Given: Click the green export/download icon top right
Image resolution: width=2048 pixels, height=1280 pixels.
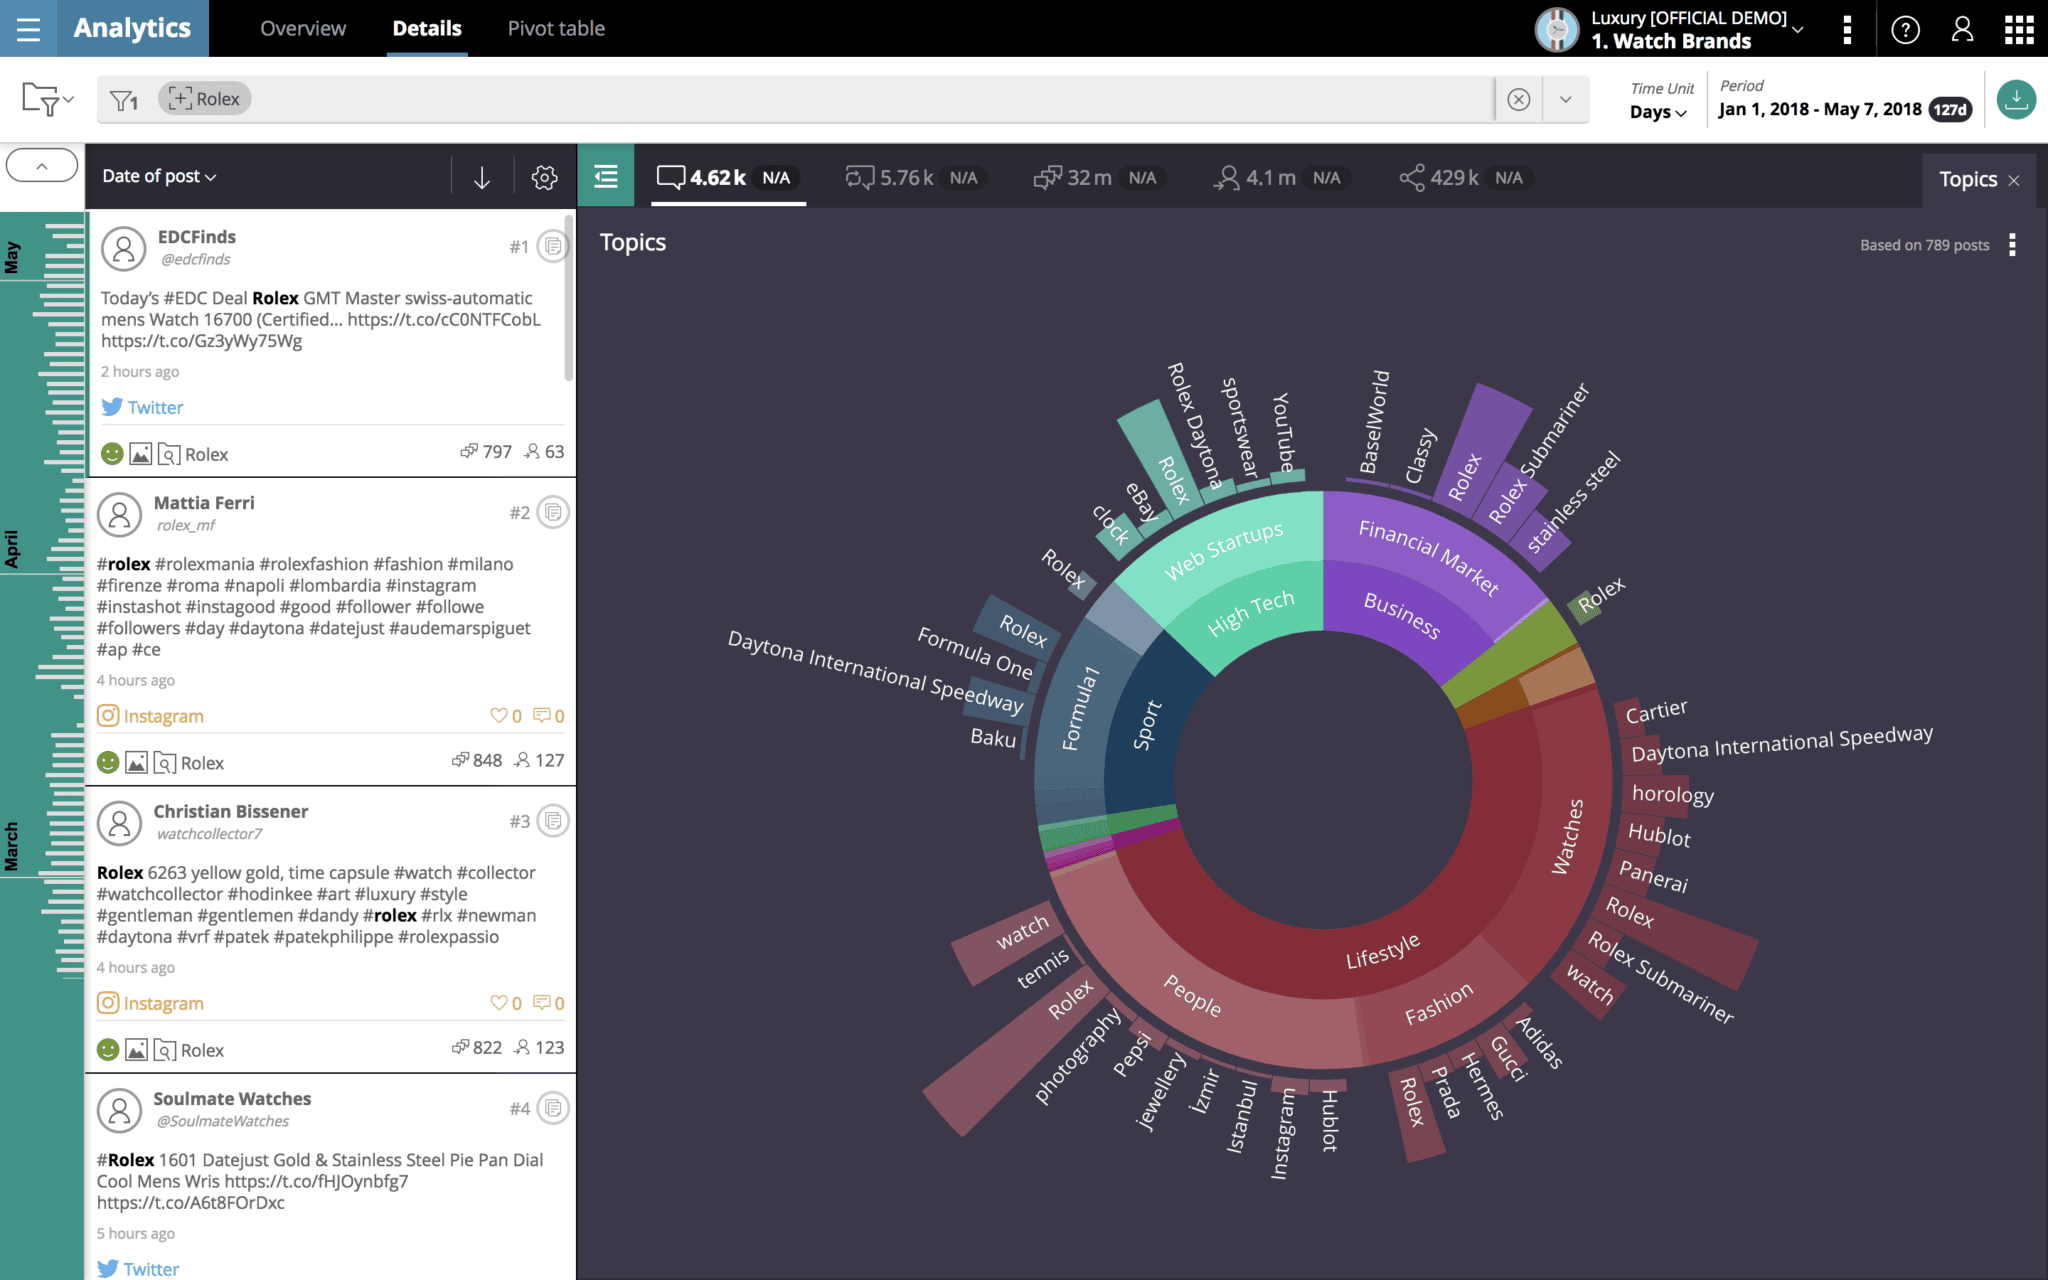Looking at the screenshot, I should click(x=2017, y=99).
